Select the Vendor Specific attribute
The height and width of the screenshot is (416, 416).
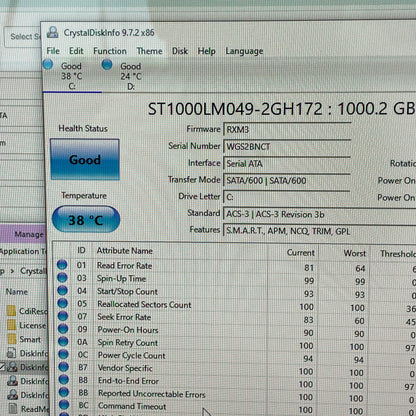click(x=125, y=368)
